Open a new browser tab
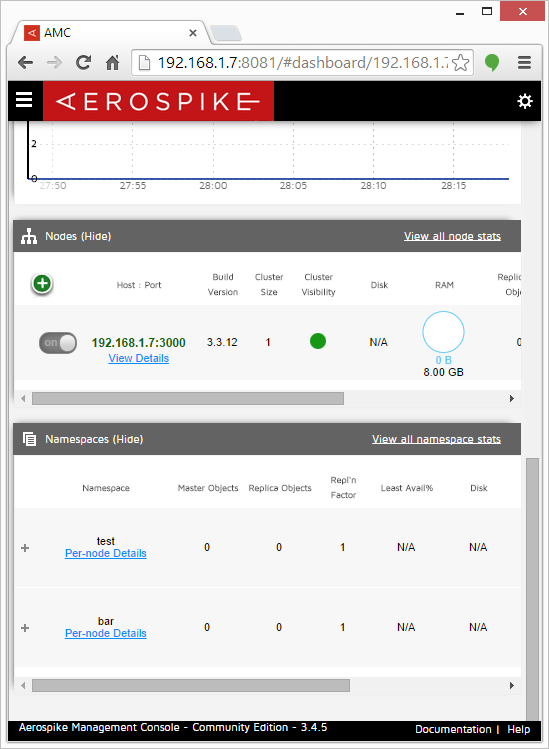Screen dimensions: 549x749 tap(226, 33)
